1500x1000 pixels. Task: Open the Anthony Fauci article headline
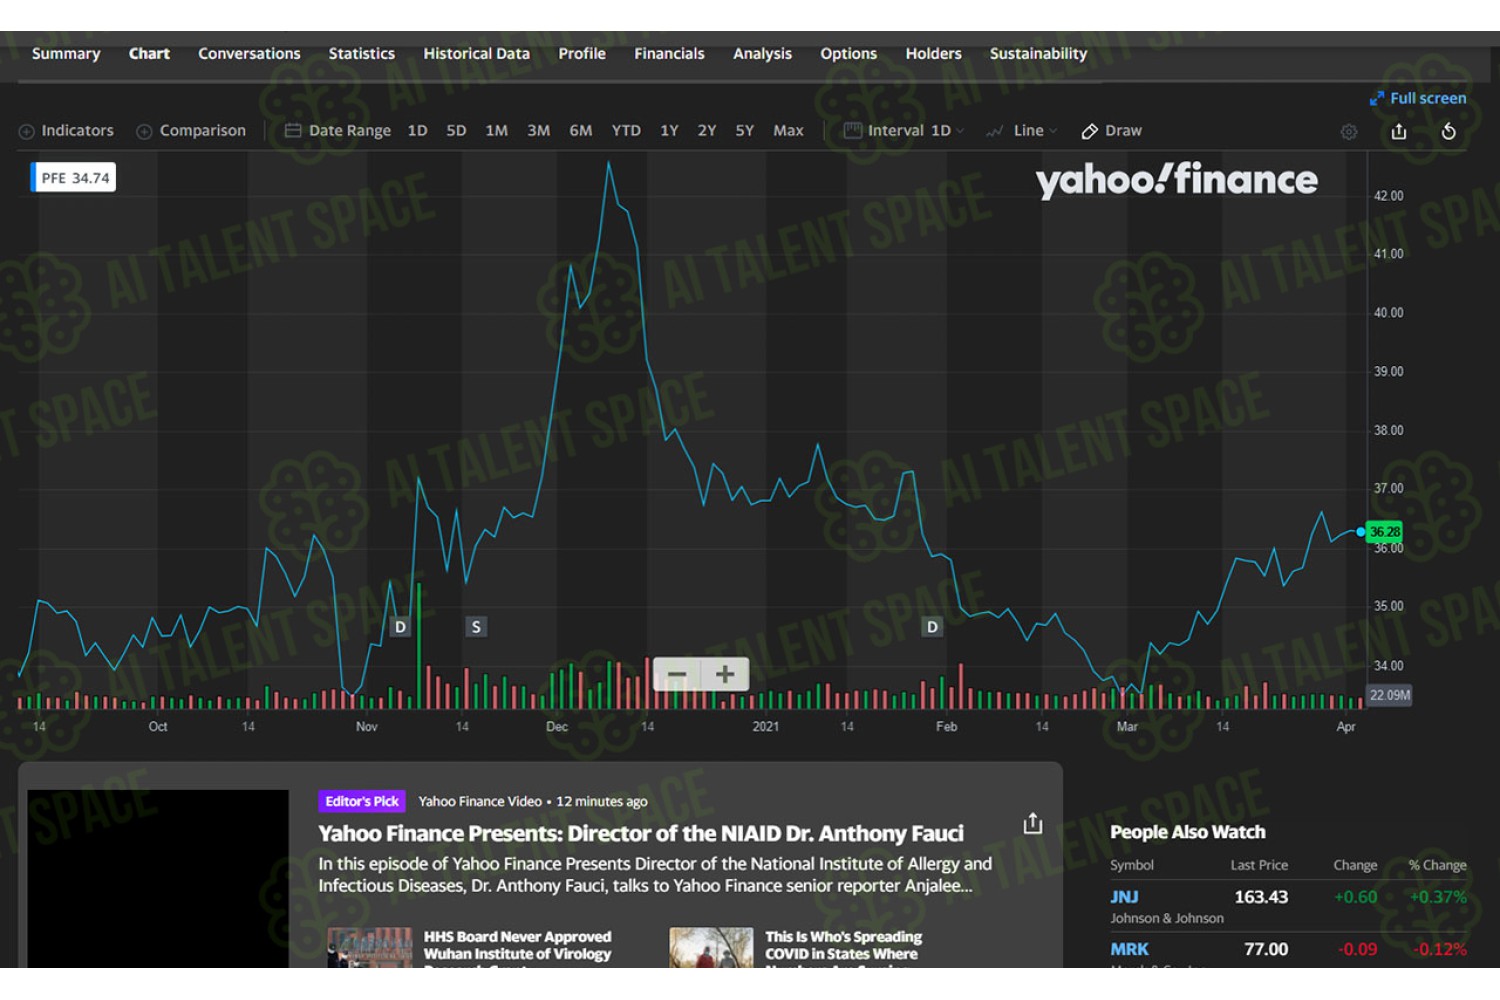(x=641, y=834)
